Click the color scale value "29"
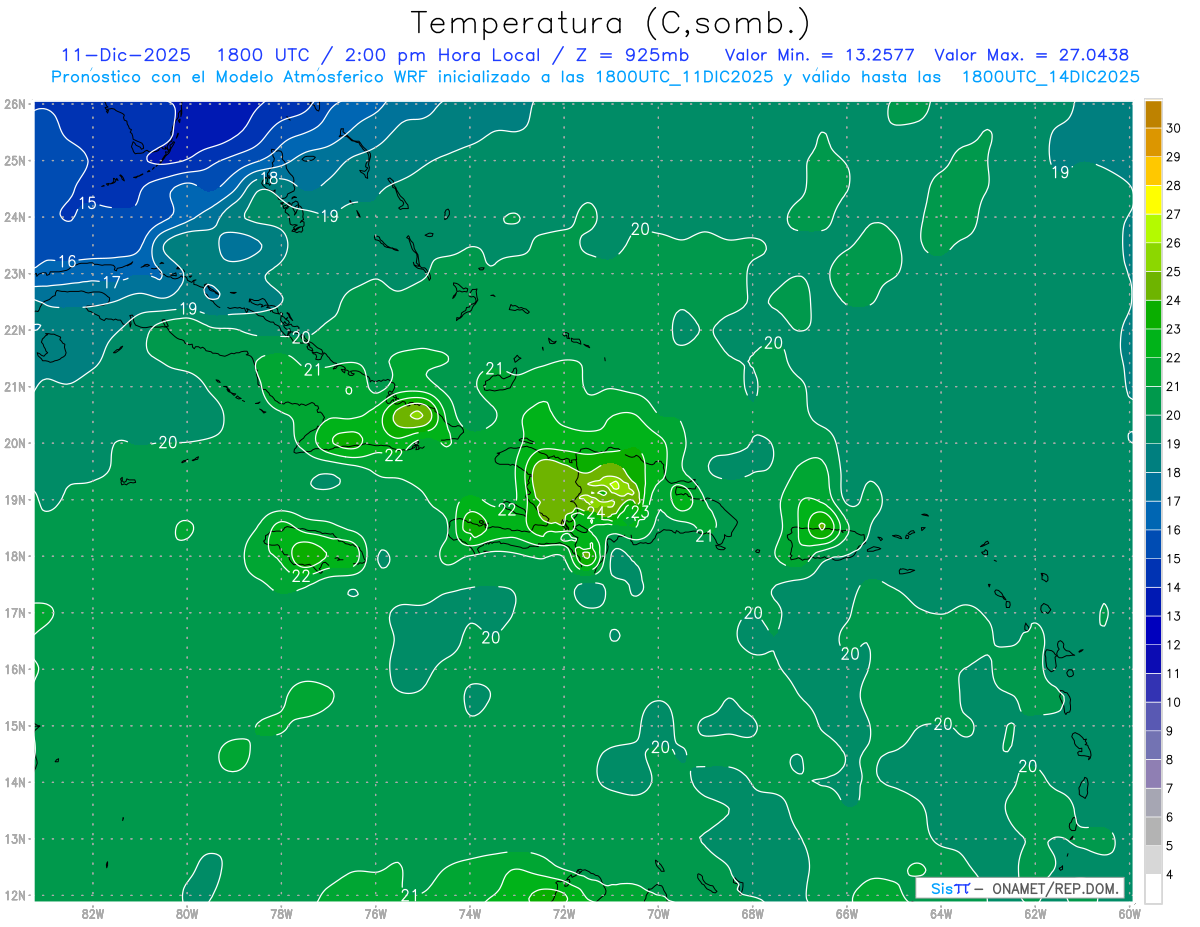Viewport: 1200px width, 927px height. tap(1173, 157)
